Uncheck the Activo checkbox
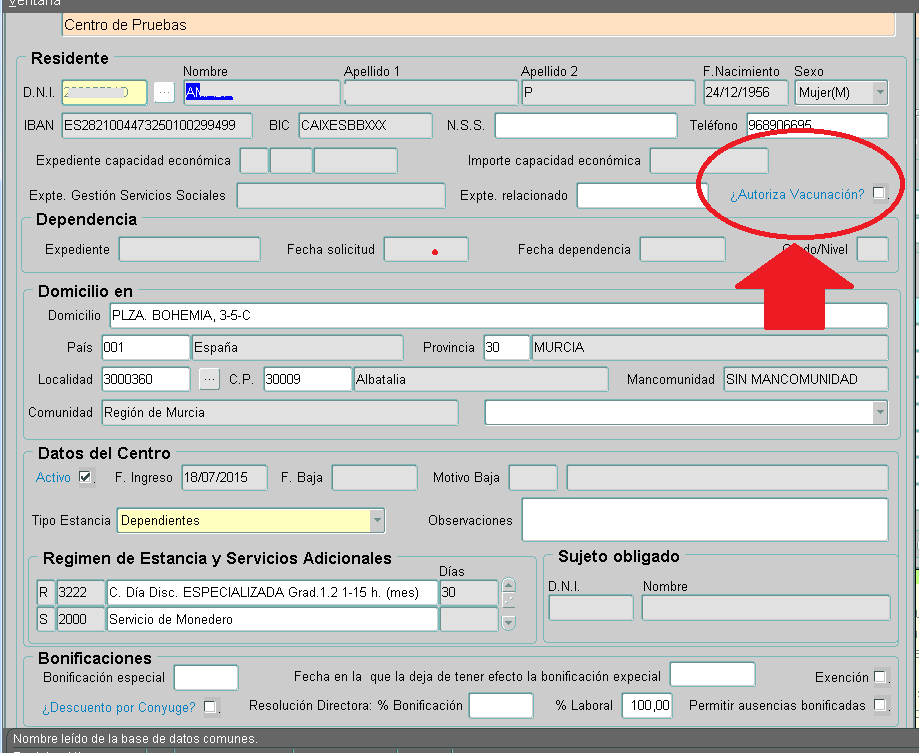 (85, 477)
